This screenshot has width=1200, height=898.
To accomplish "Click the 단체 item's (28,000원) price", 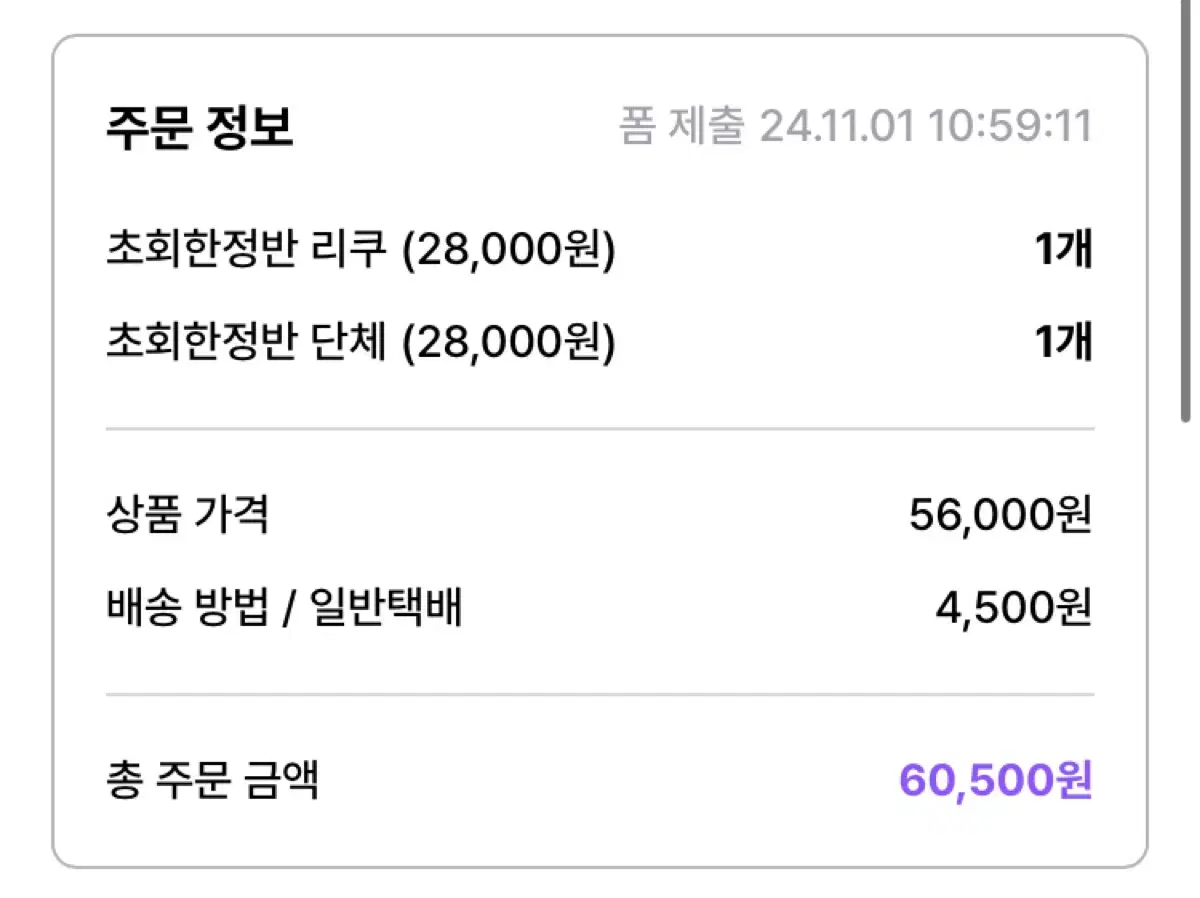I will pos(508,343).
